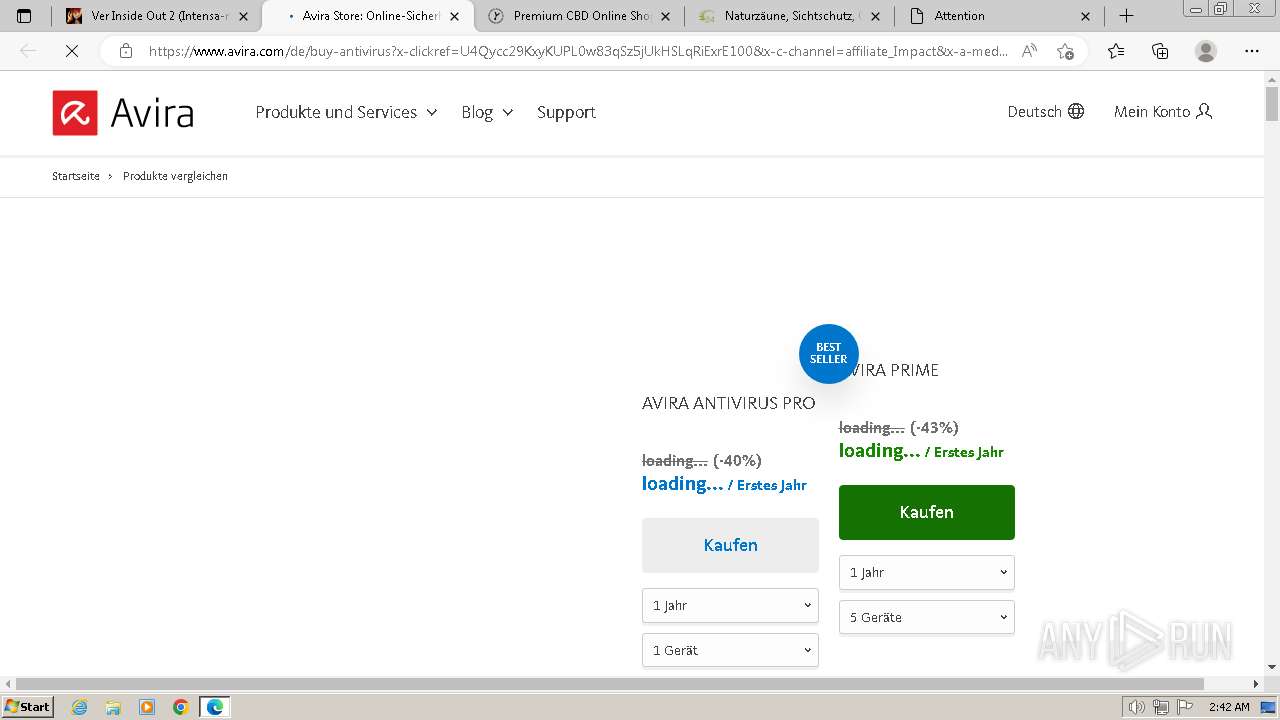The width and height of the screenshot is (1280, 720).
Task: Add this page to favorites
Action: coord(1066,51)
